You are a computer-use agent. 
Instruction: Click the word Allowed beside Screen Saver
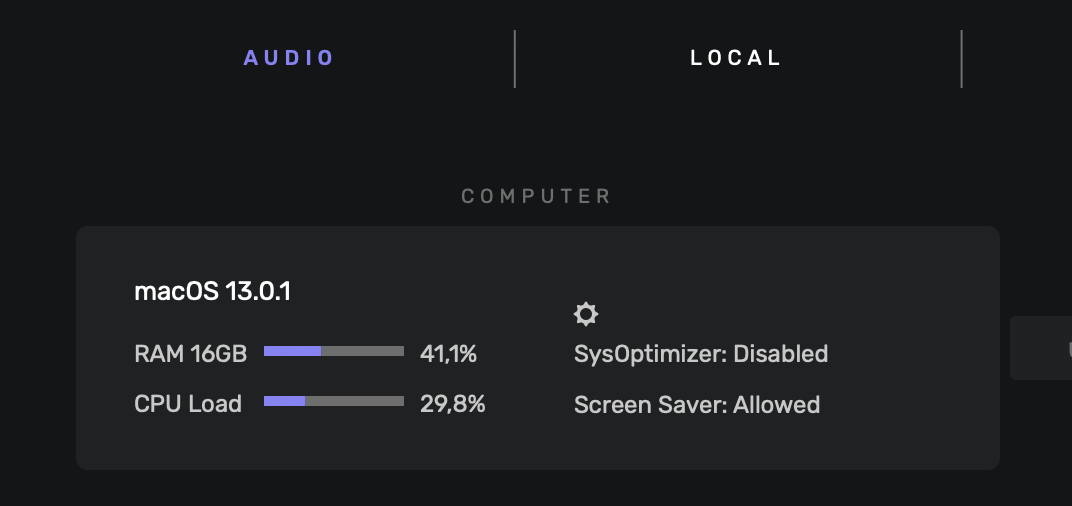coord(776,405)
